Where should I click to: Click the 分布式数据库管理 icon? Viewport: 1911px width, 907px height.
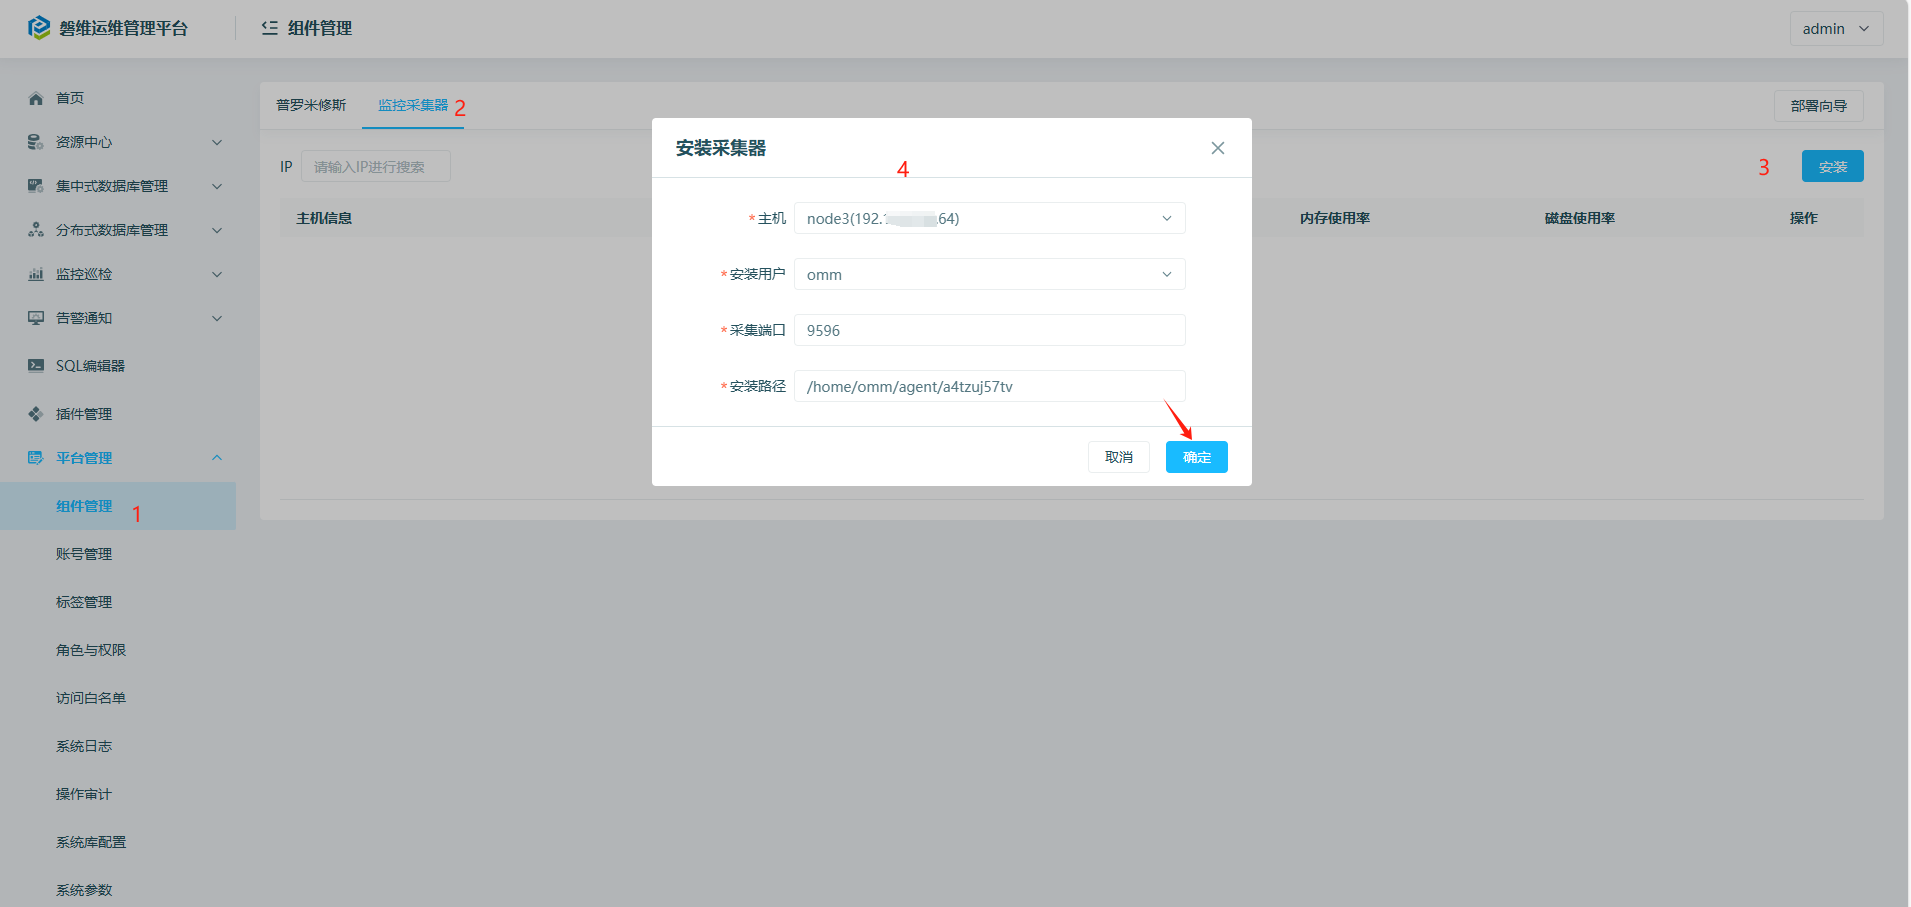(36, 230)
